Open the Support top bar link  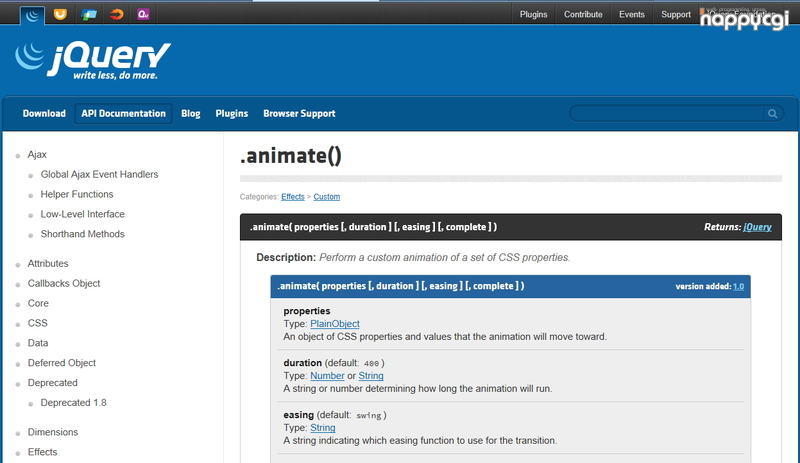pos(676,14)
